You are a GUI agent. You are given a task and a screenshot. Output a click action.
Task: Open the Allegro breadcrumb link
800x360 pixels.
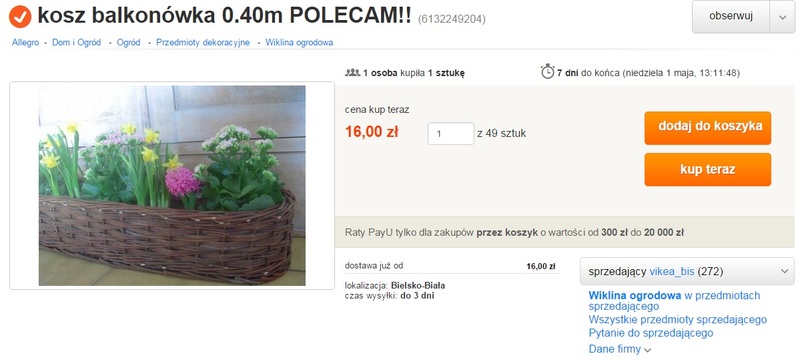click(x=26, y=43)
